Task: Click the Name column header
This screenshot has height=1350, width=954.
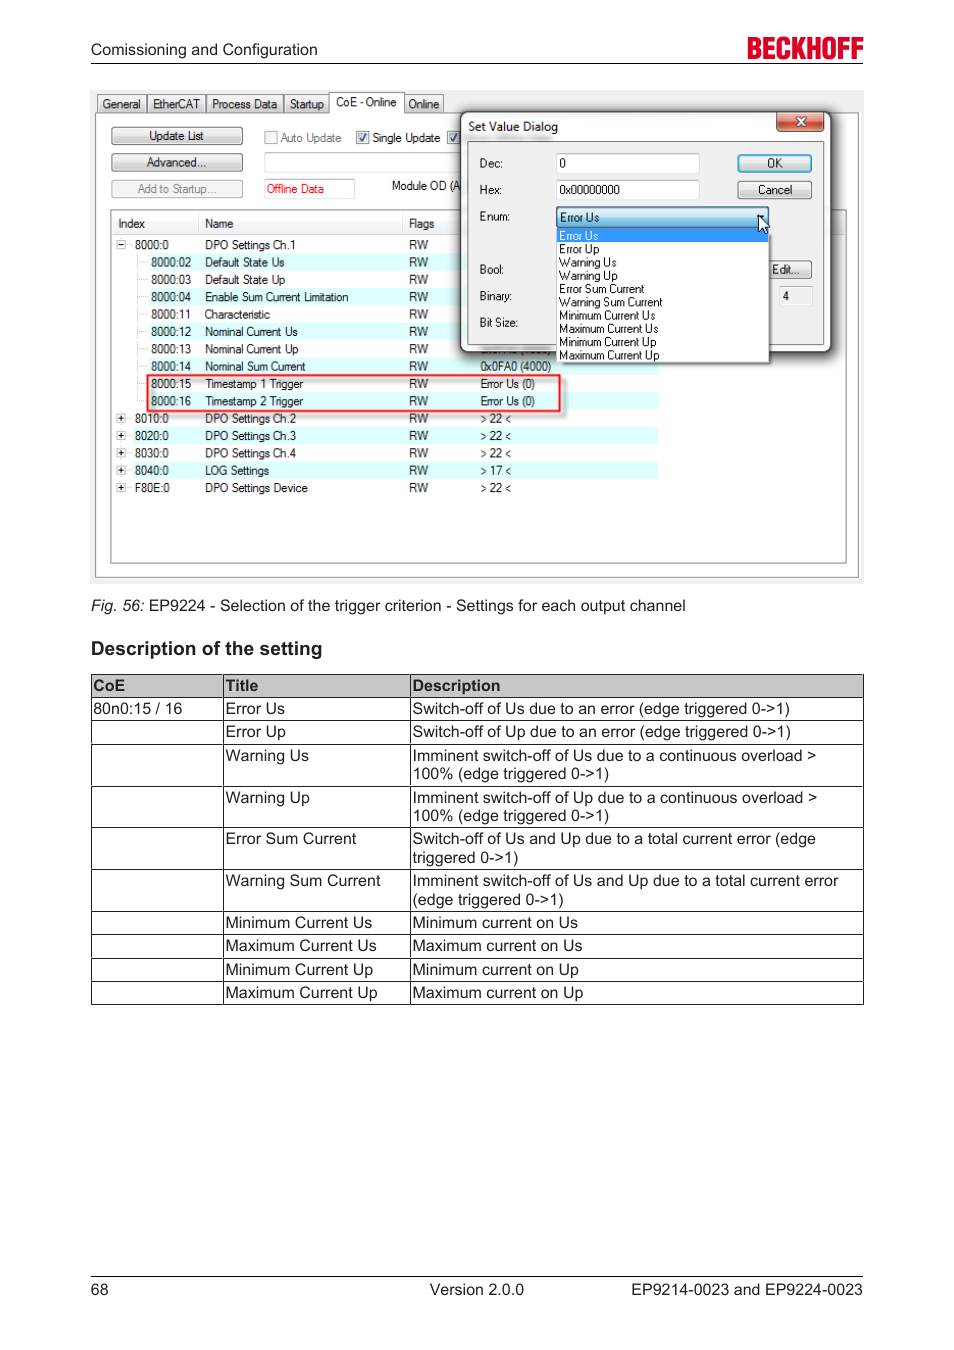Action: point(300,224)
